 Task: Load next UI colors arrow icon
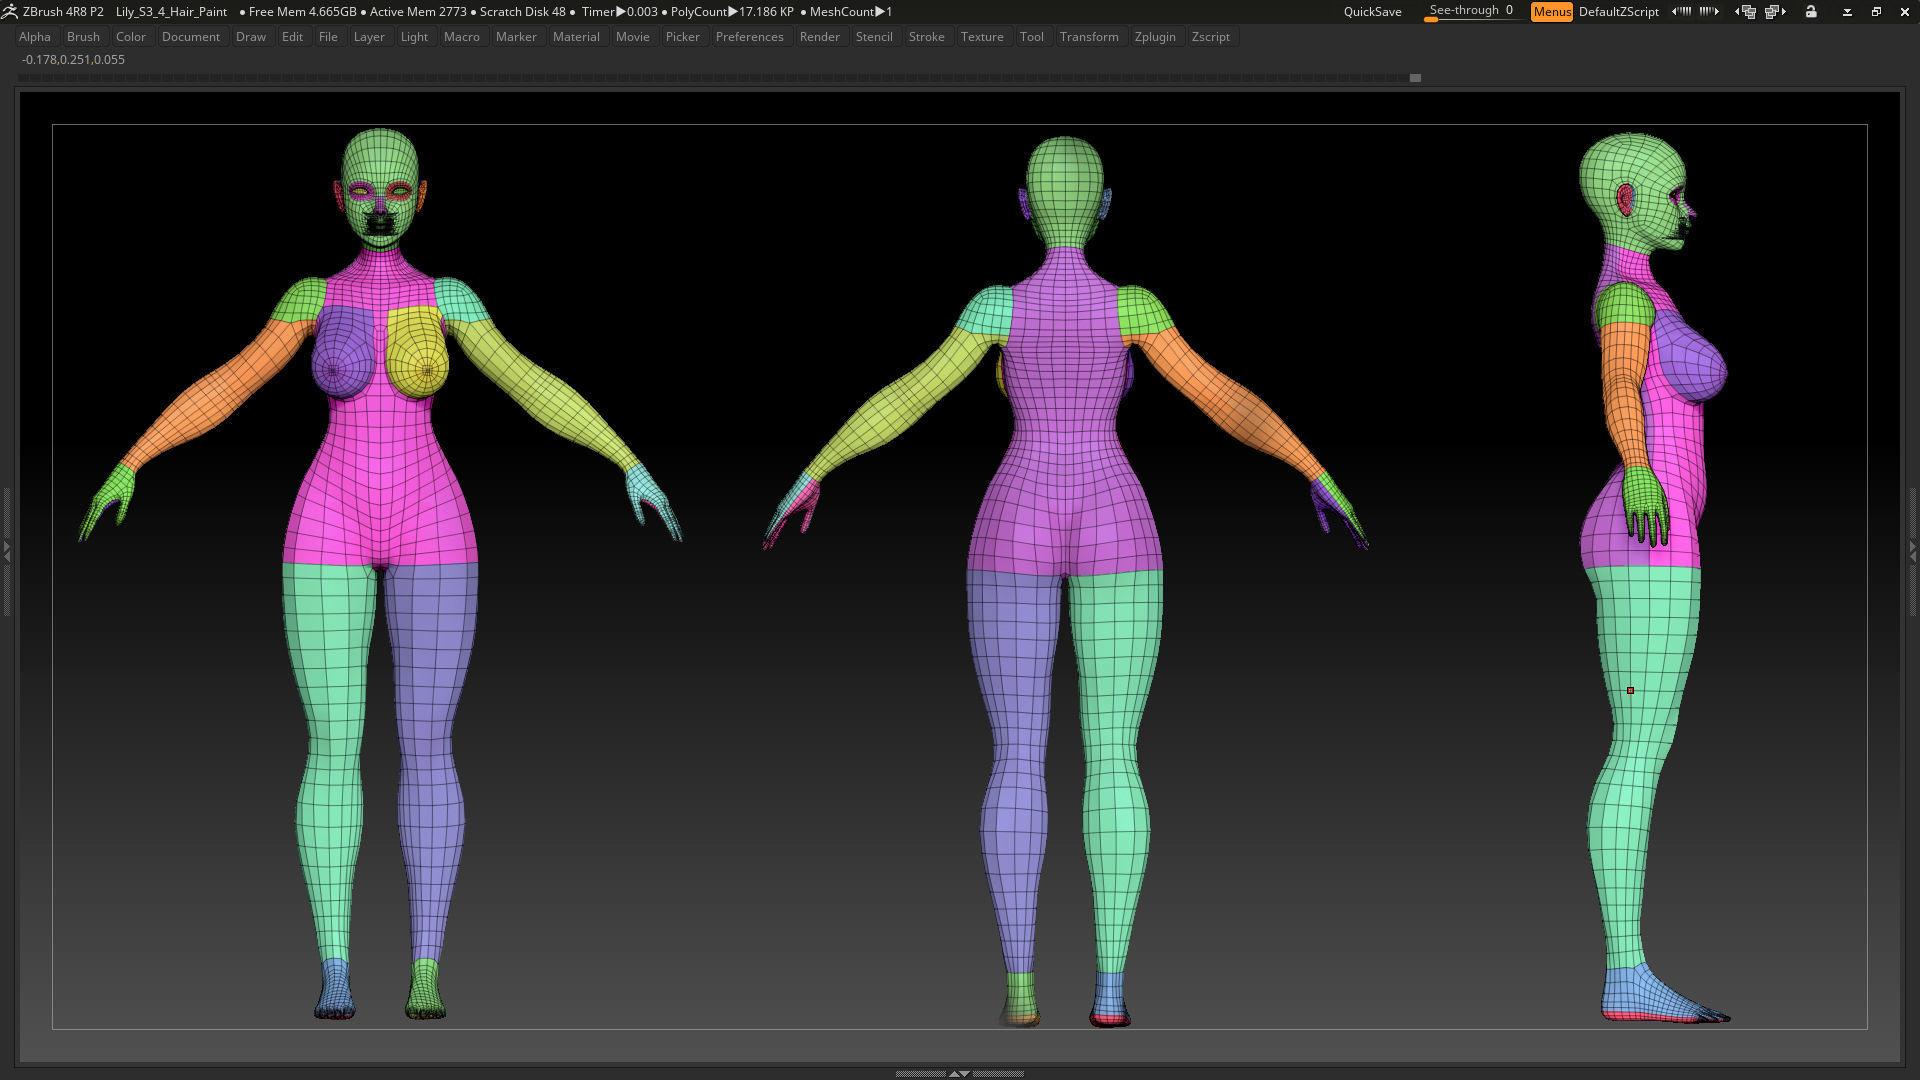1709,12
